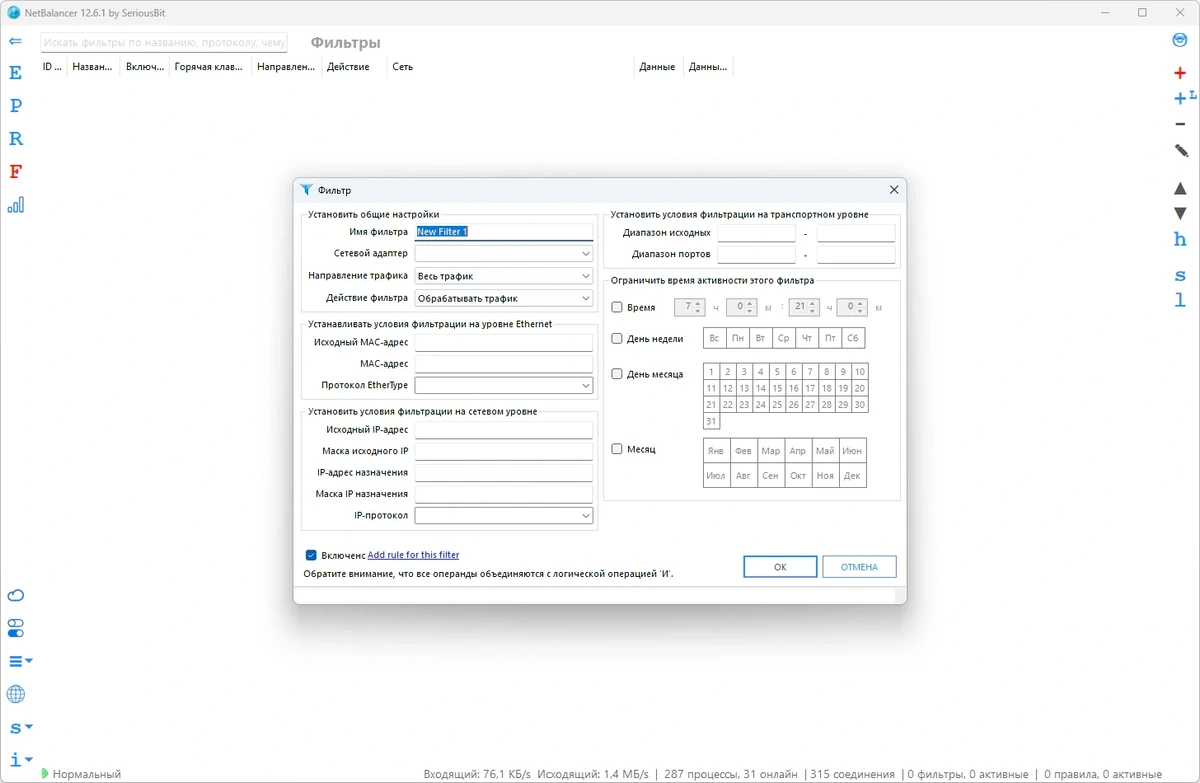Click the end hour stepper showing 21
Screen dimensions: 1200x783
804,308
